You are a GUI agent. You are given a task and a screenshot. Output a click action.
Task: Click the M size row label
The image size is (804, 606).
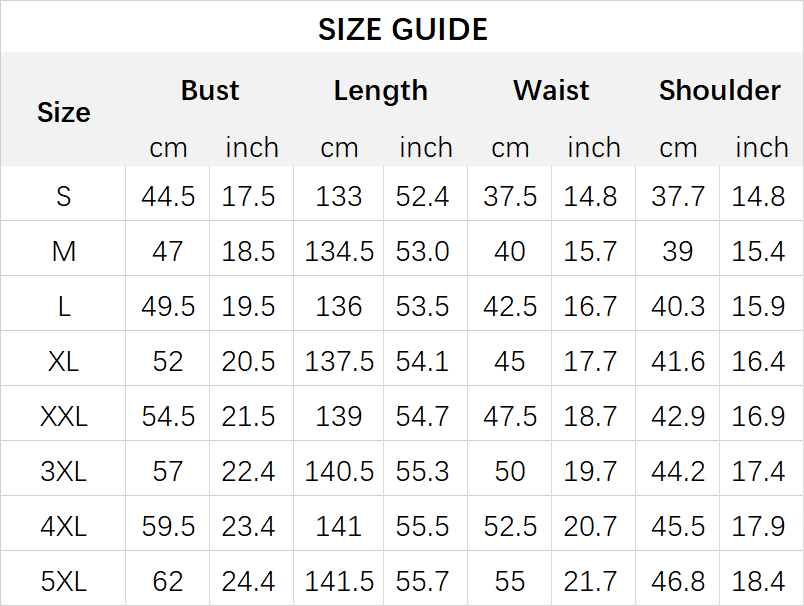point(63,251)
